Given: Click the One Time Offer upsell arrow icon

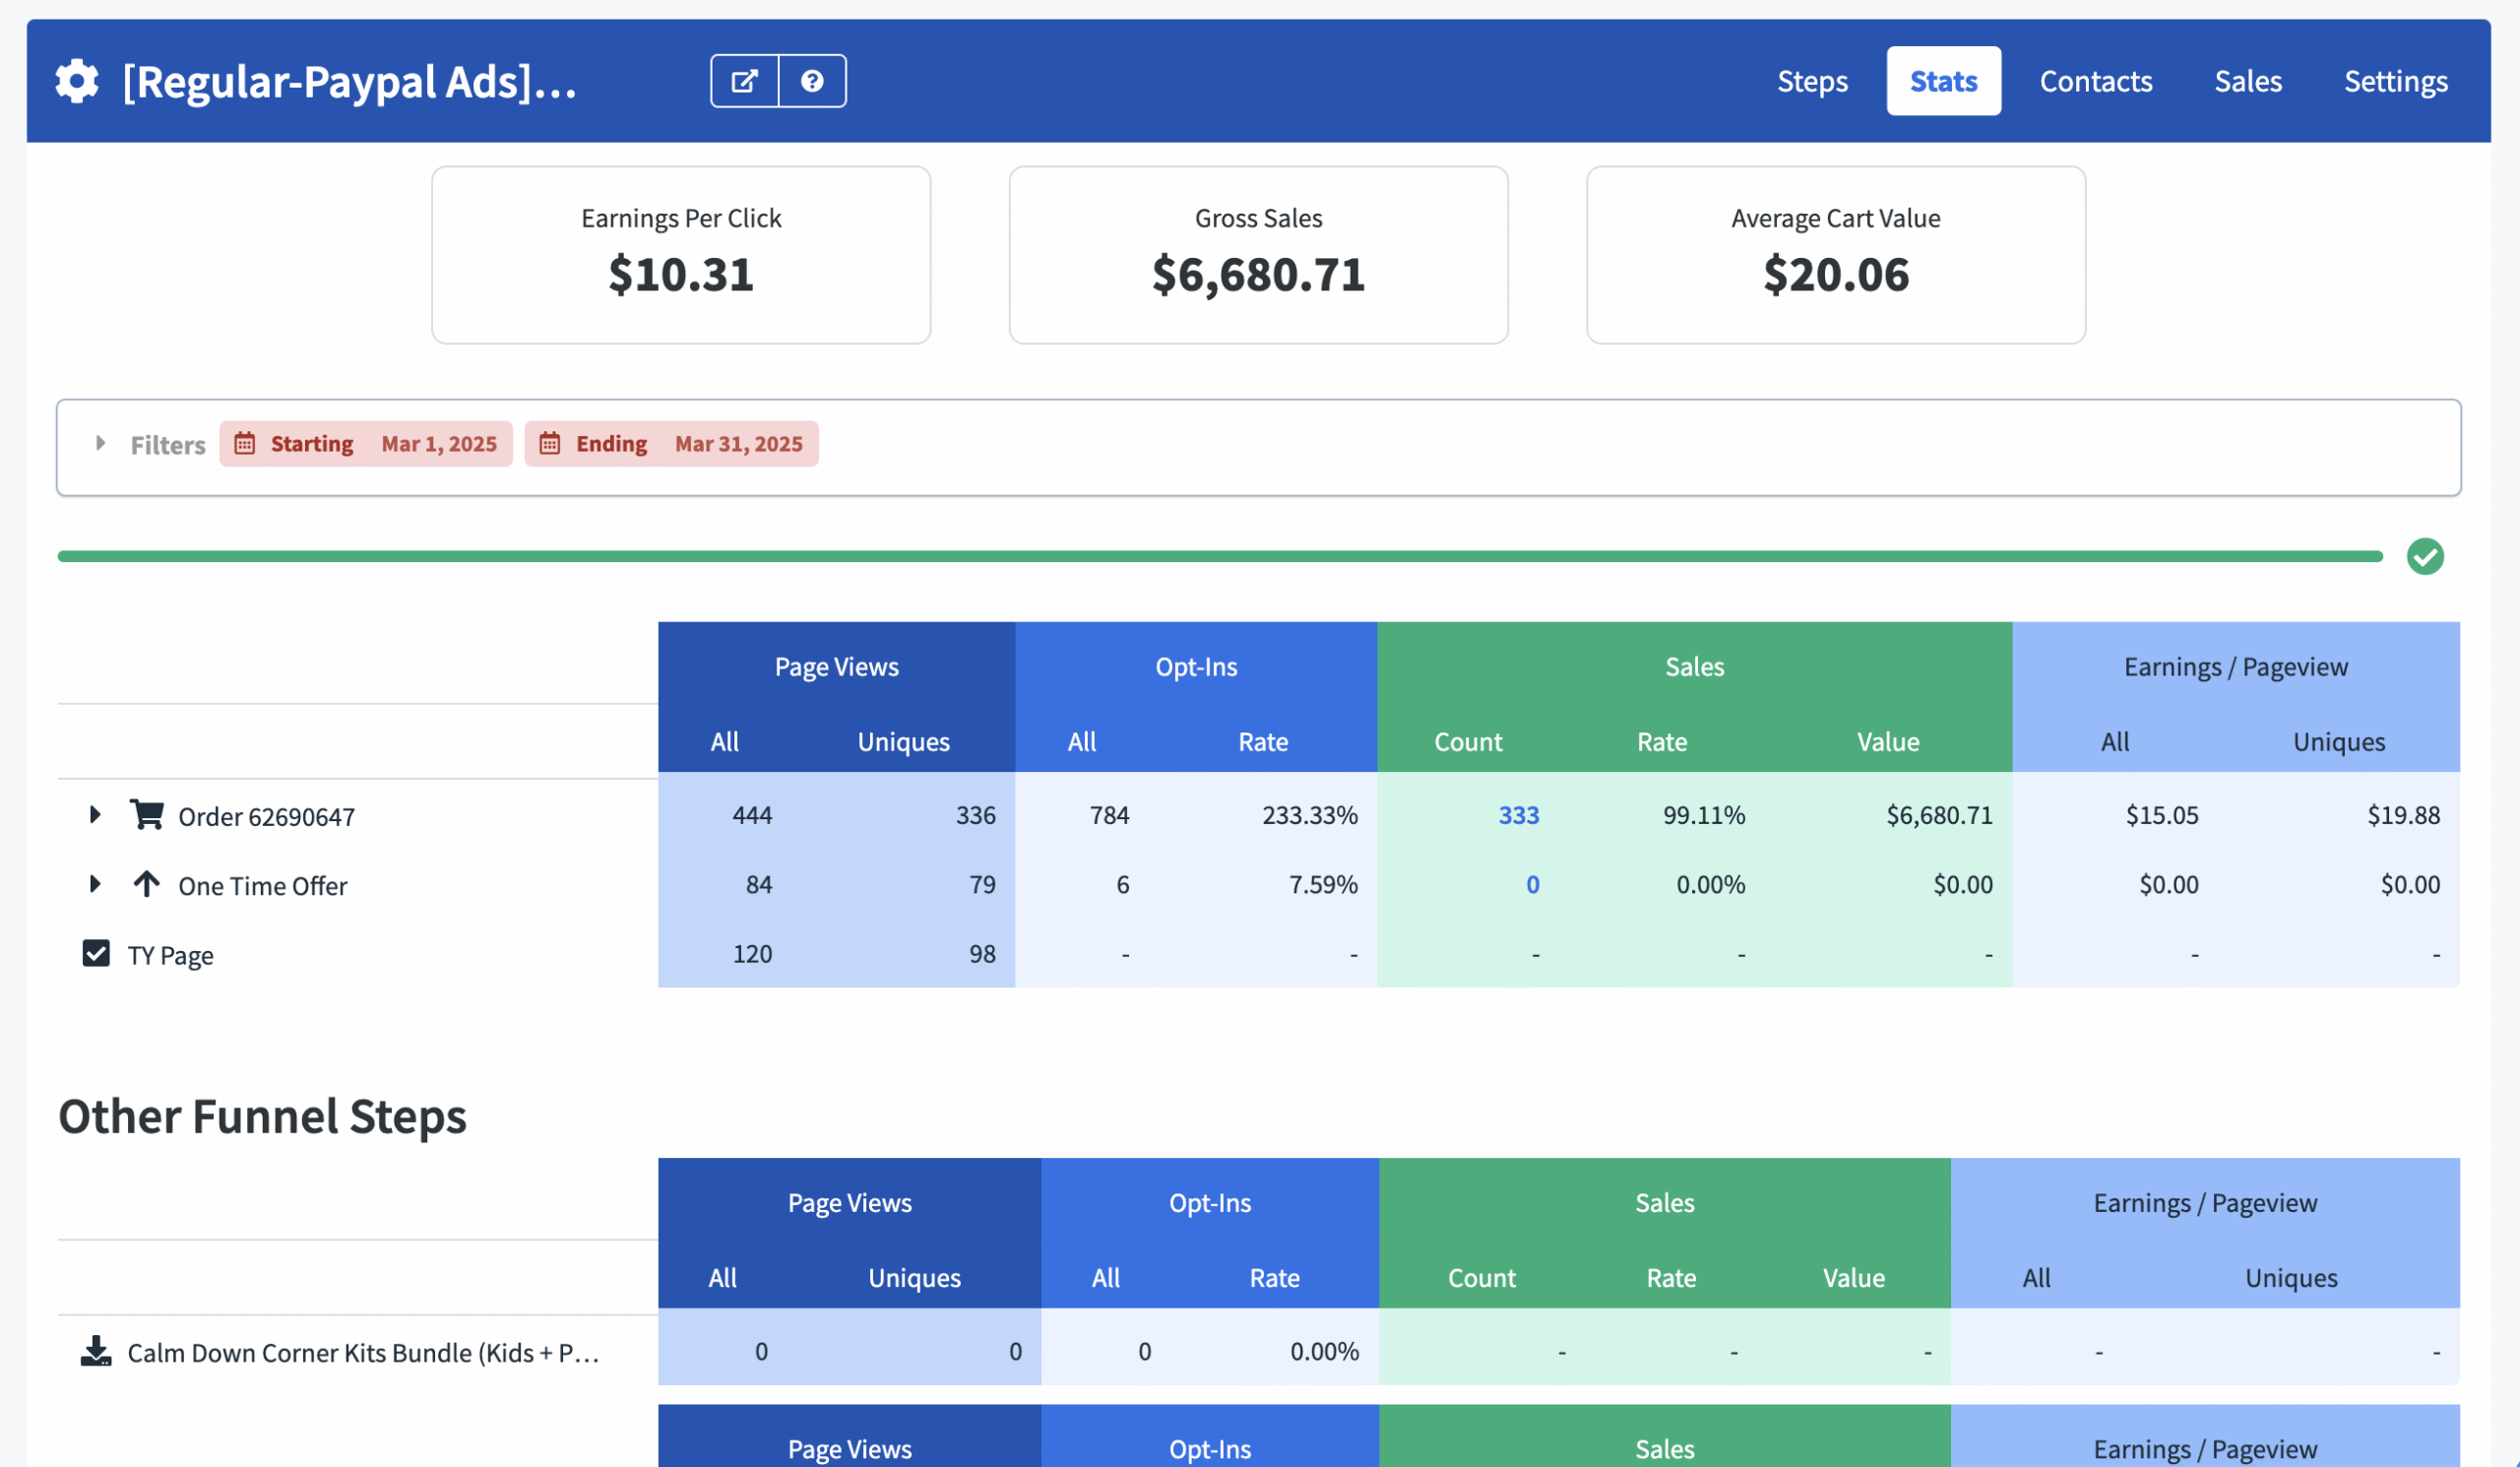Looking at the screenshot, I should [x=147, y=884].
